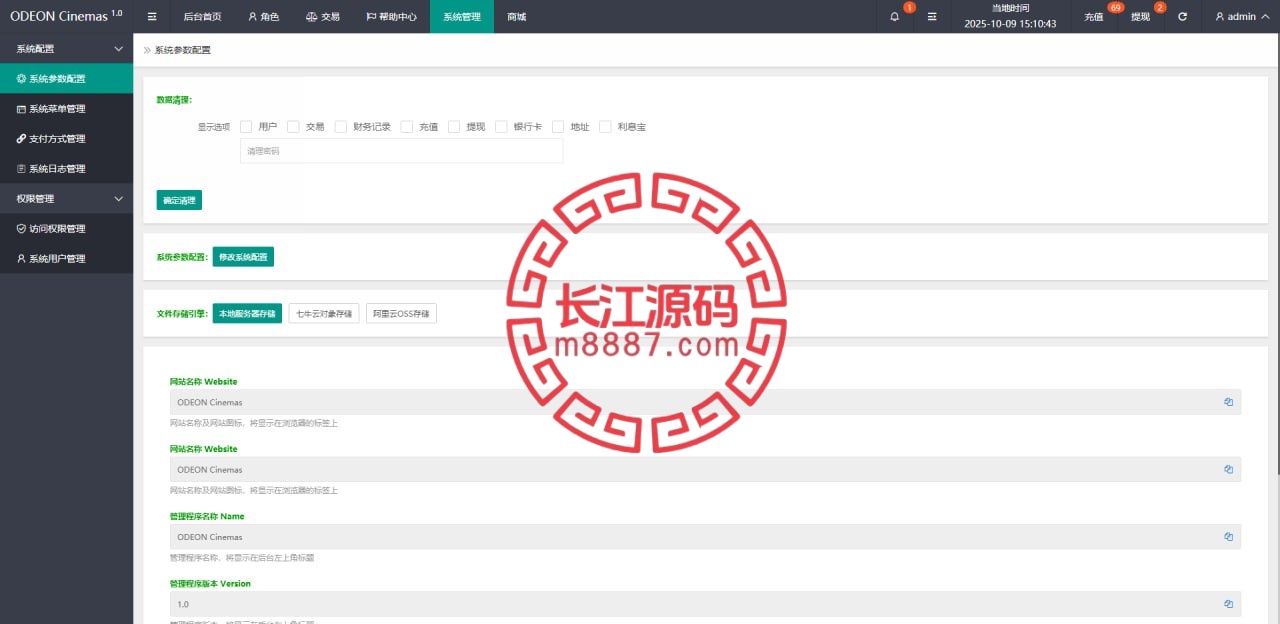Click the list icon beside the bell
1280x624 pixels.
(932, 17)
